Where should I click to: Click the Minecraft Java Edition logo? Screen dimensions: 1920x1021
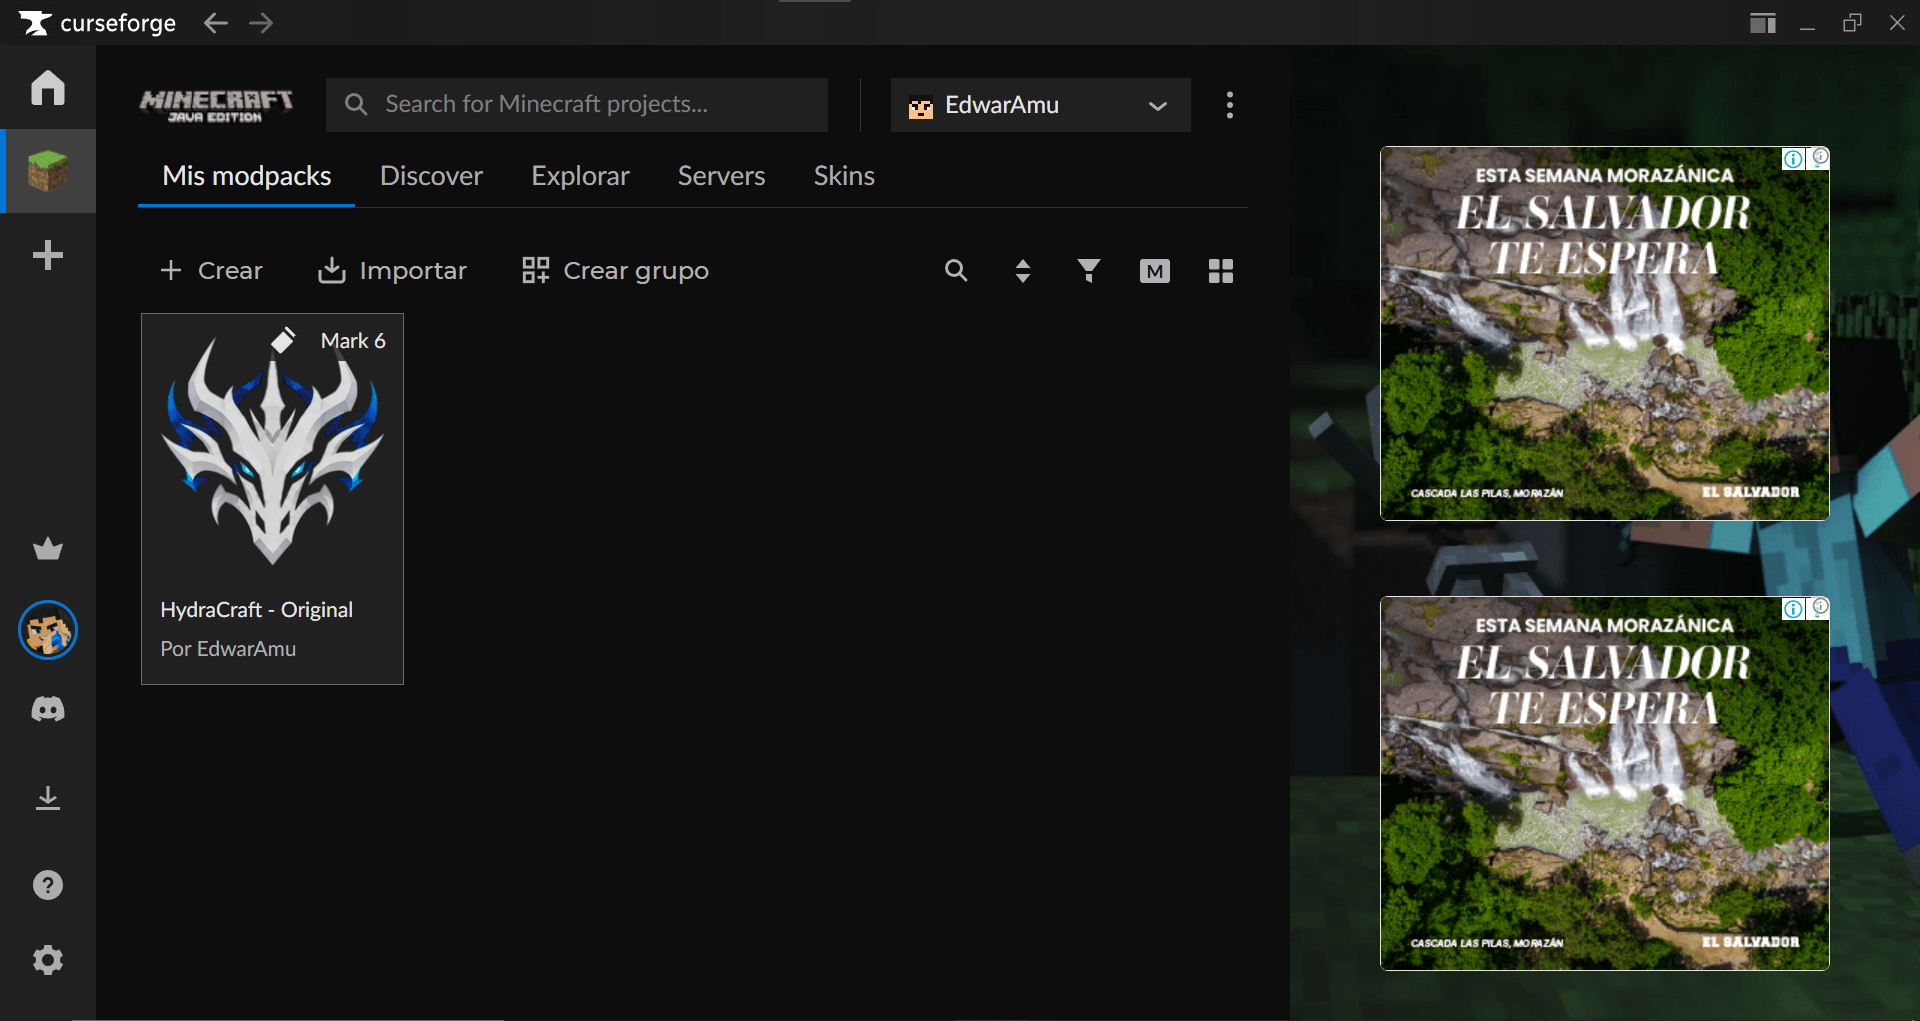216,105
